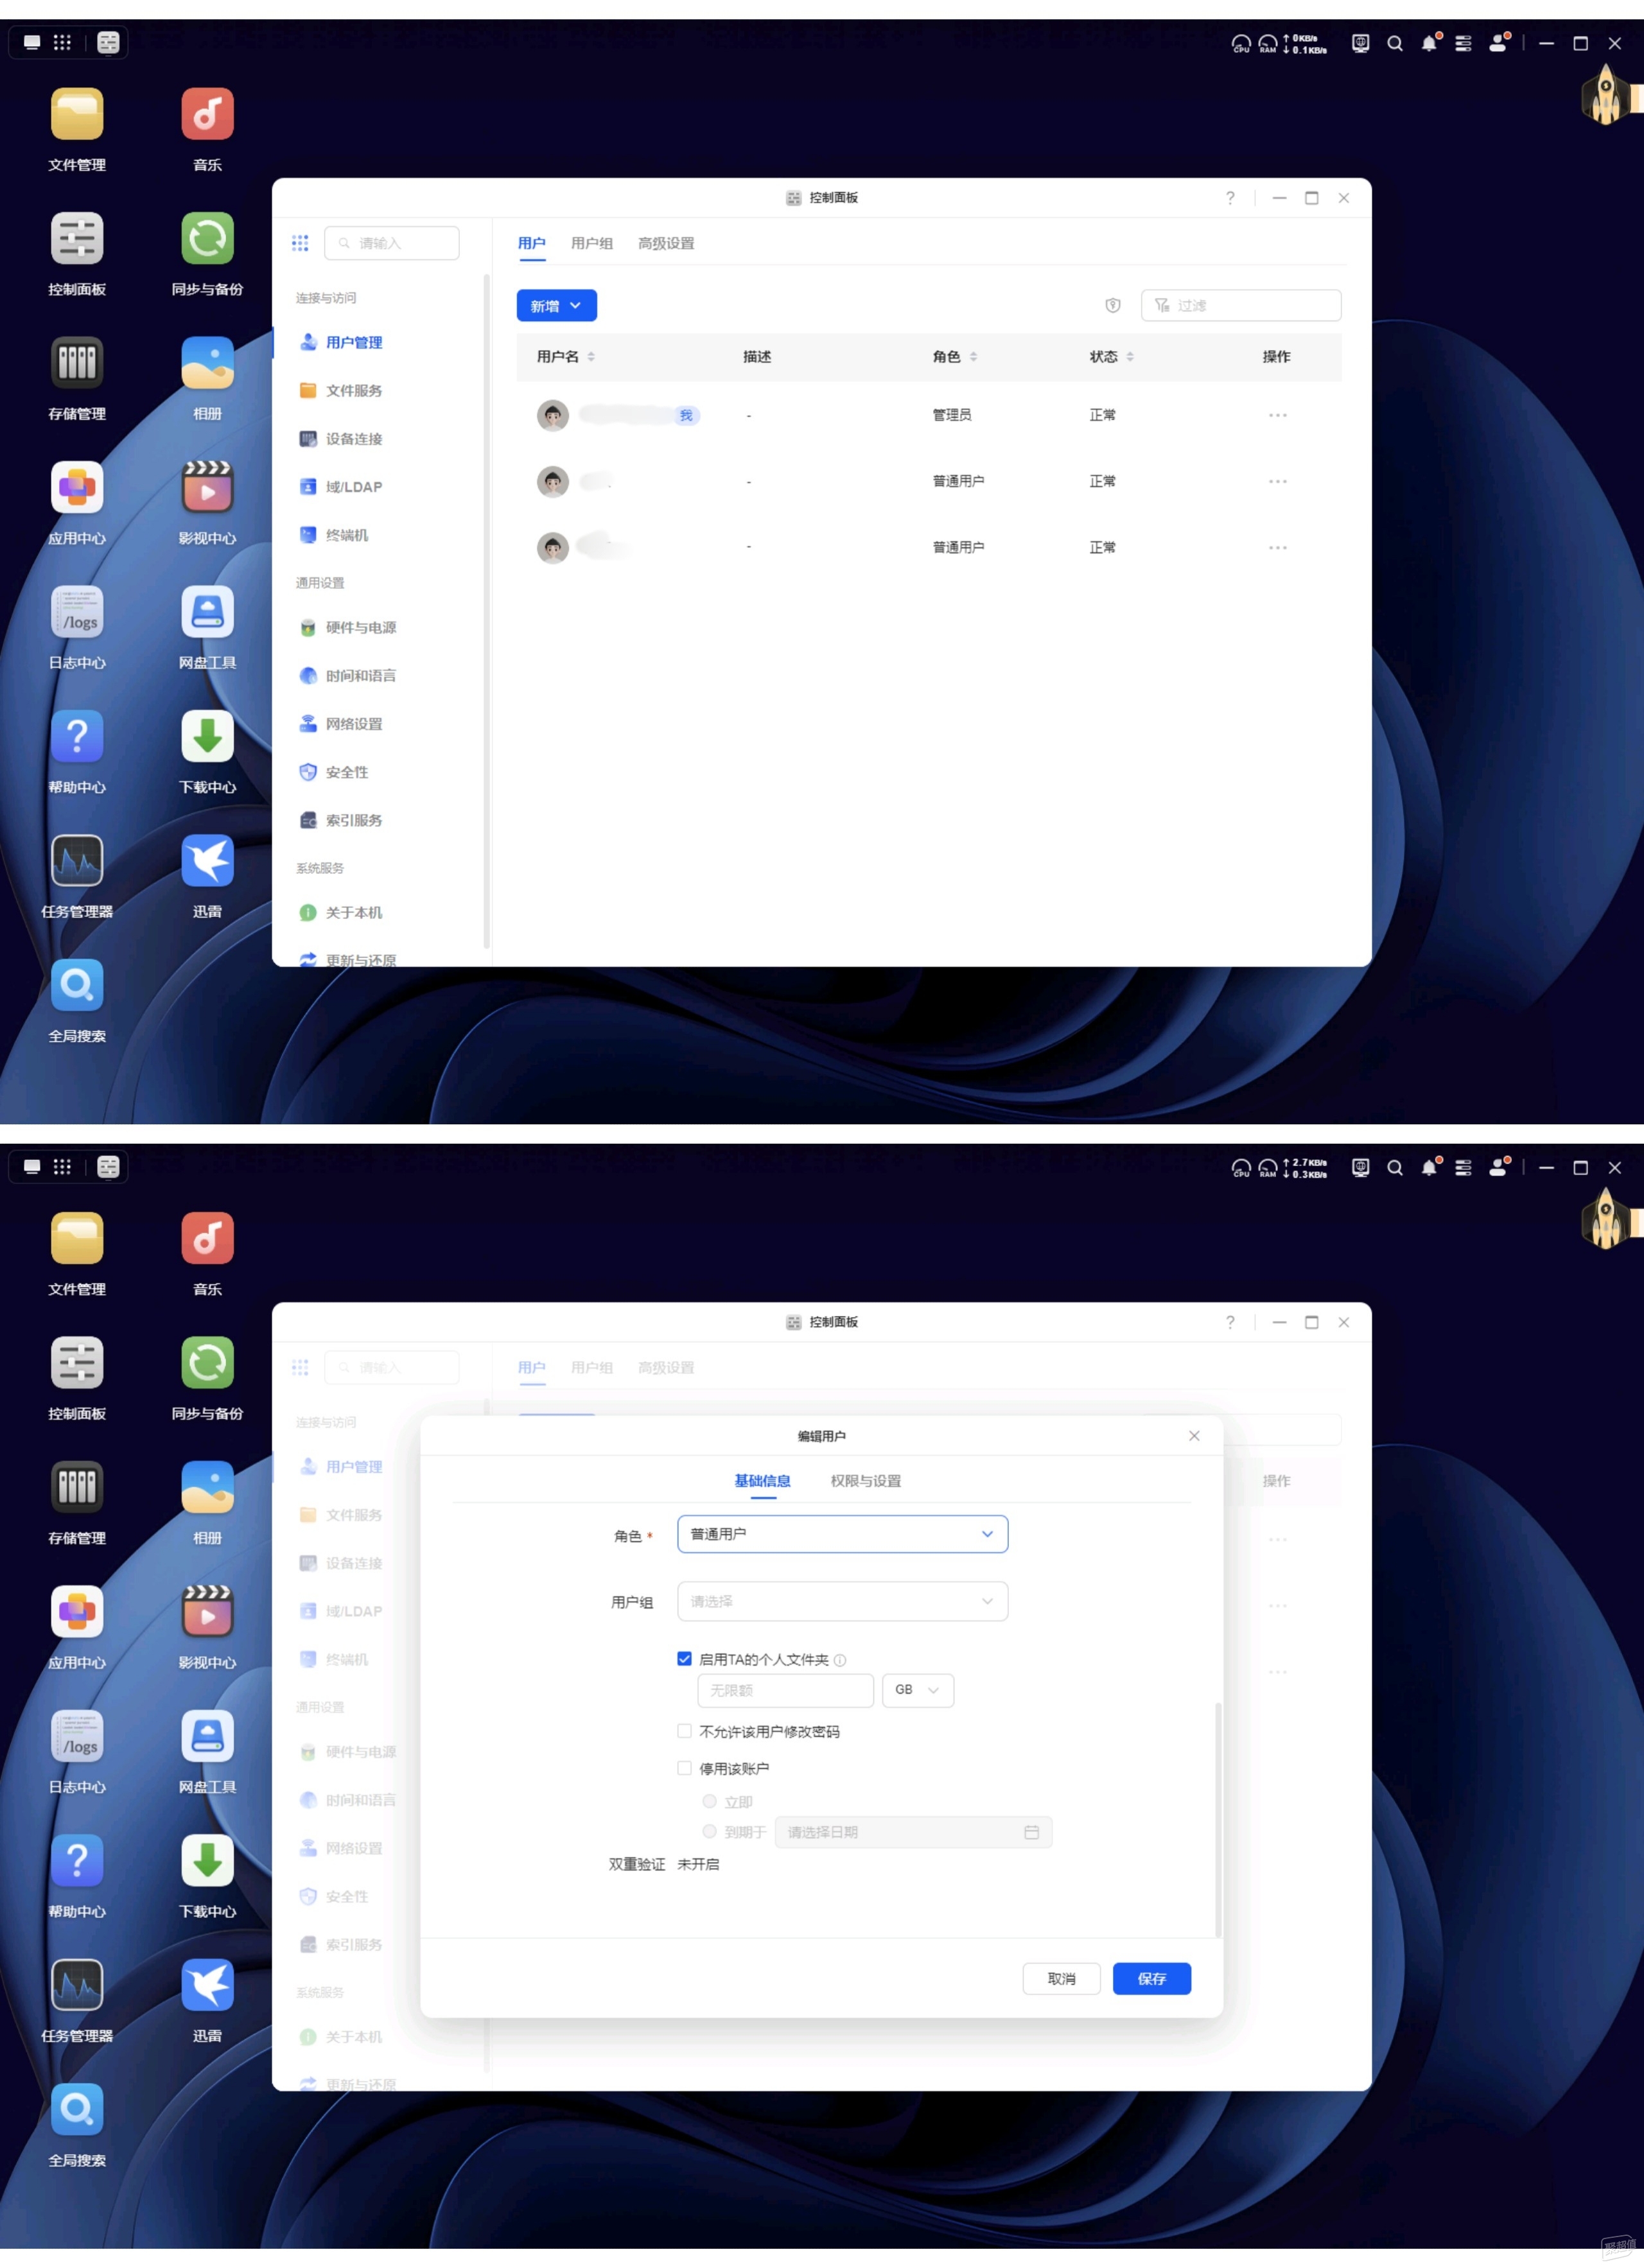This screenshot has width=1644, height=2268.
Task: Switch to the undimmed 用户组 tab
Action: 592,243
